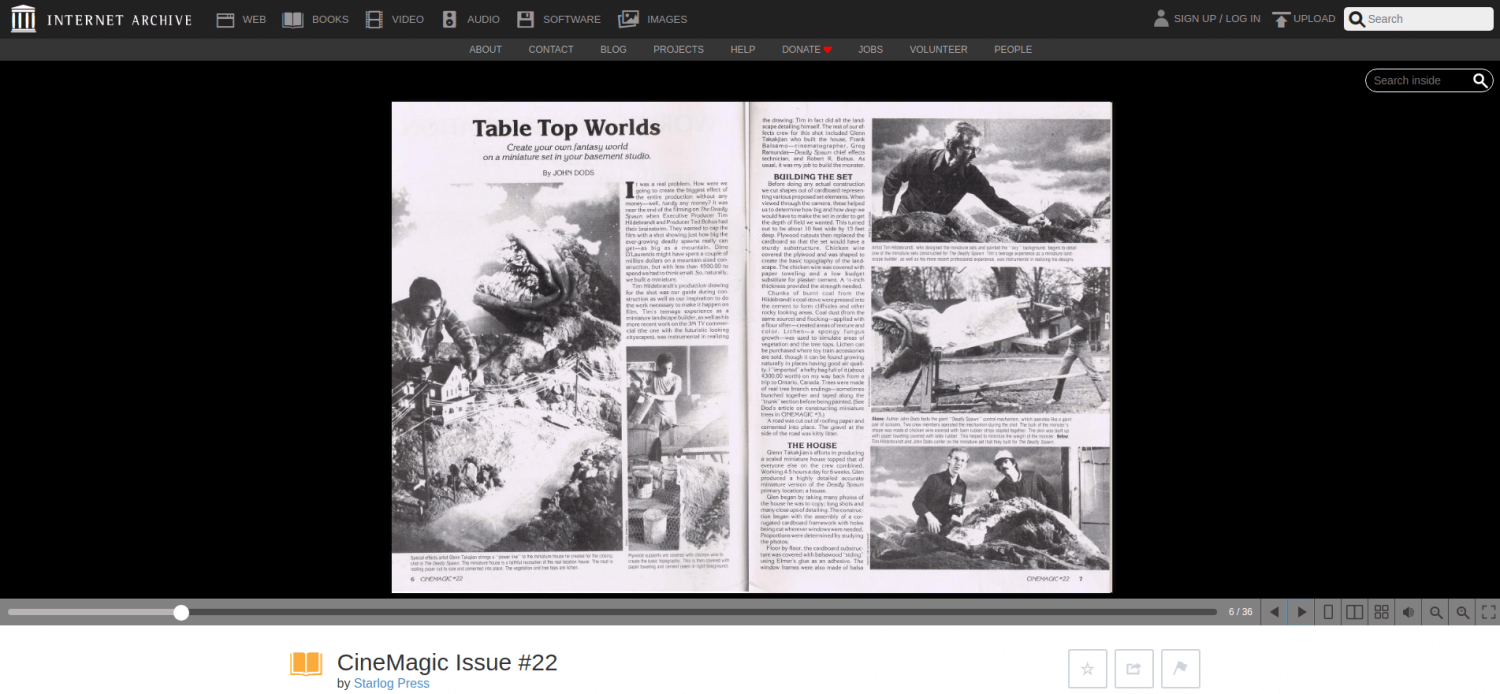Favorite this item with star button

(x=1087, y=669)
